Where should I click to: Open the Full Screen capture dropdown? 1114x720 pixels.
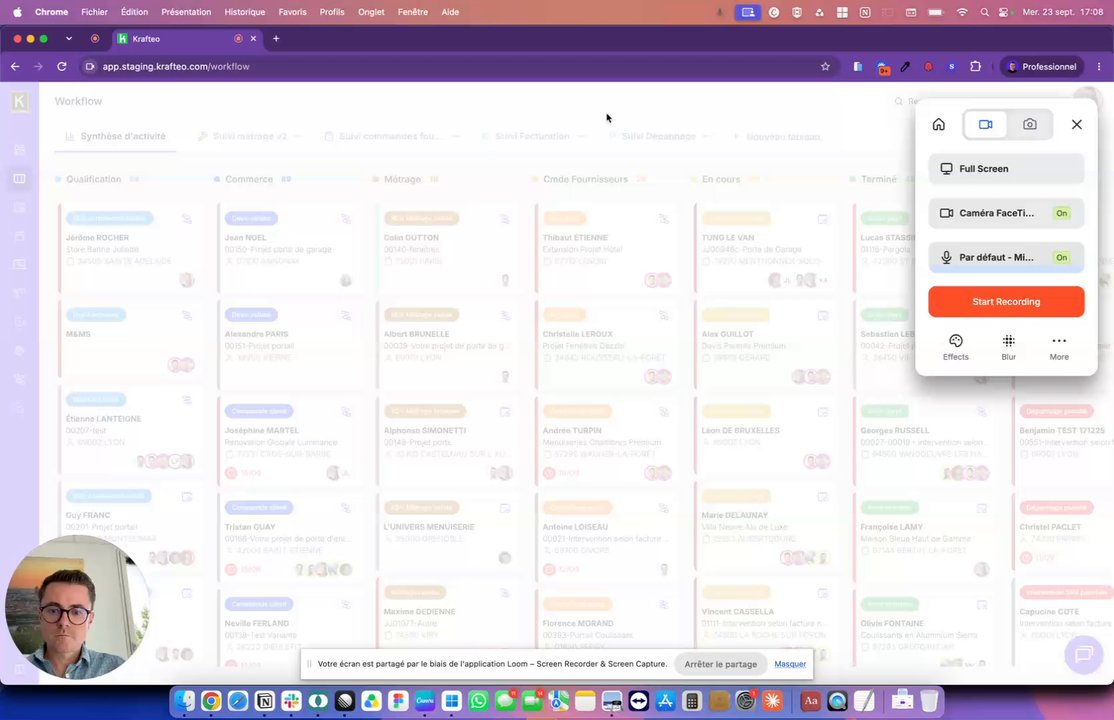coord(1006,168)
